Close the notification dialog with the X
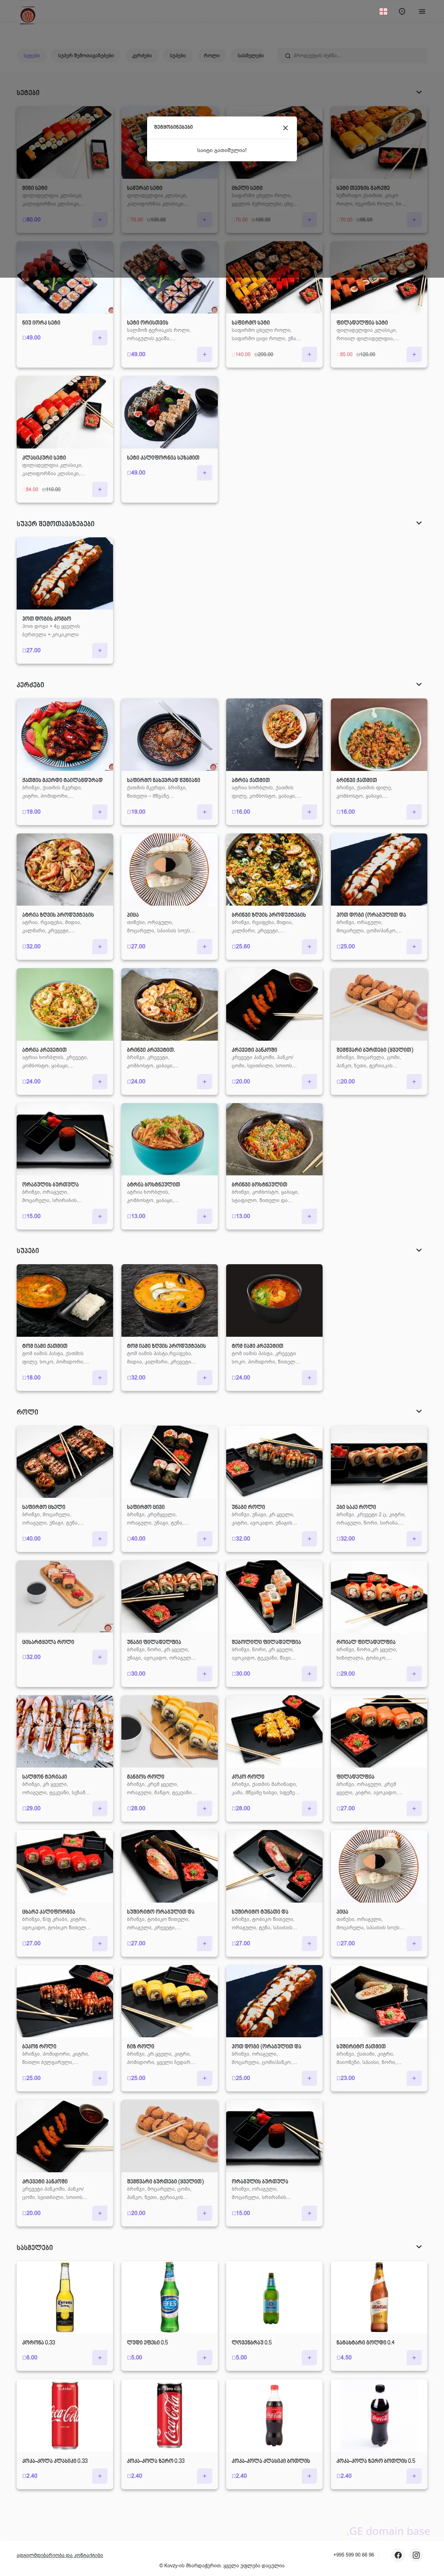This screenshot has height=2576, width=444. coord(285,128)
